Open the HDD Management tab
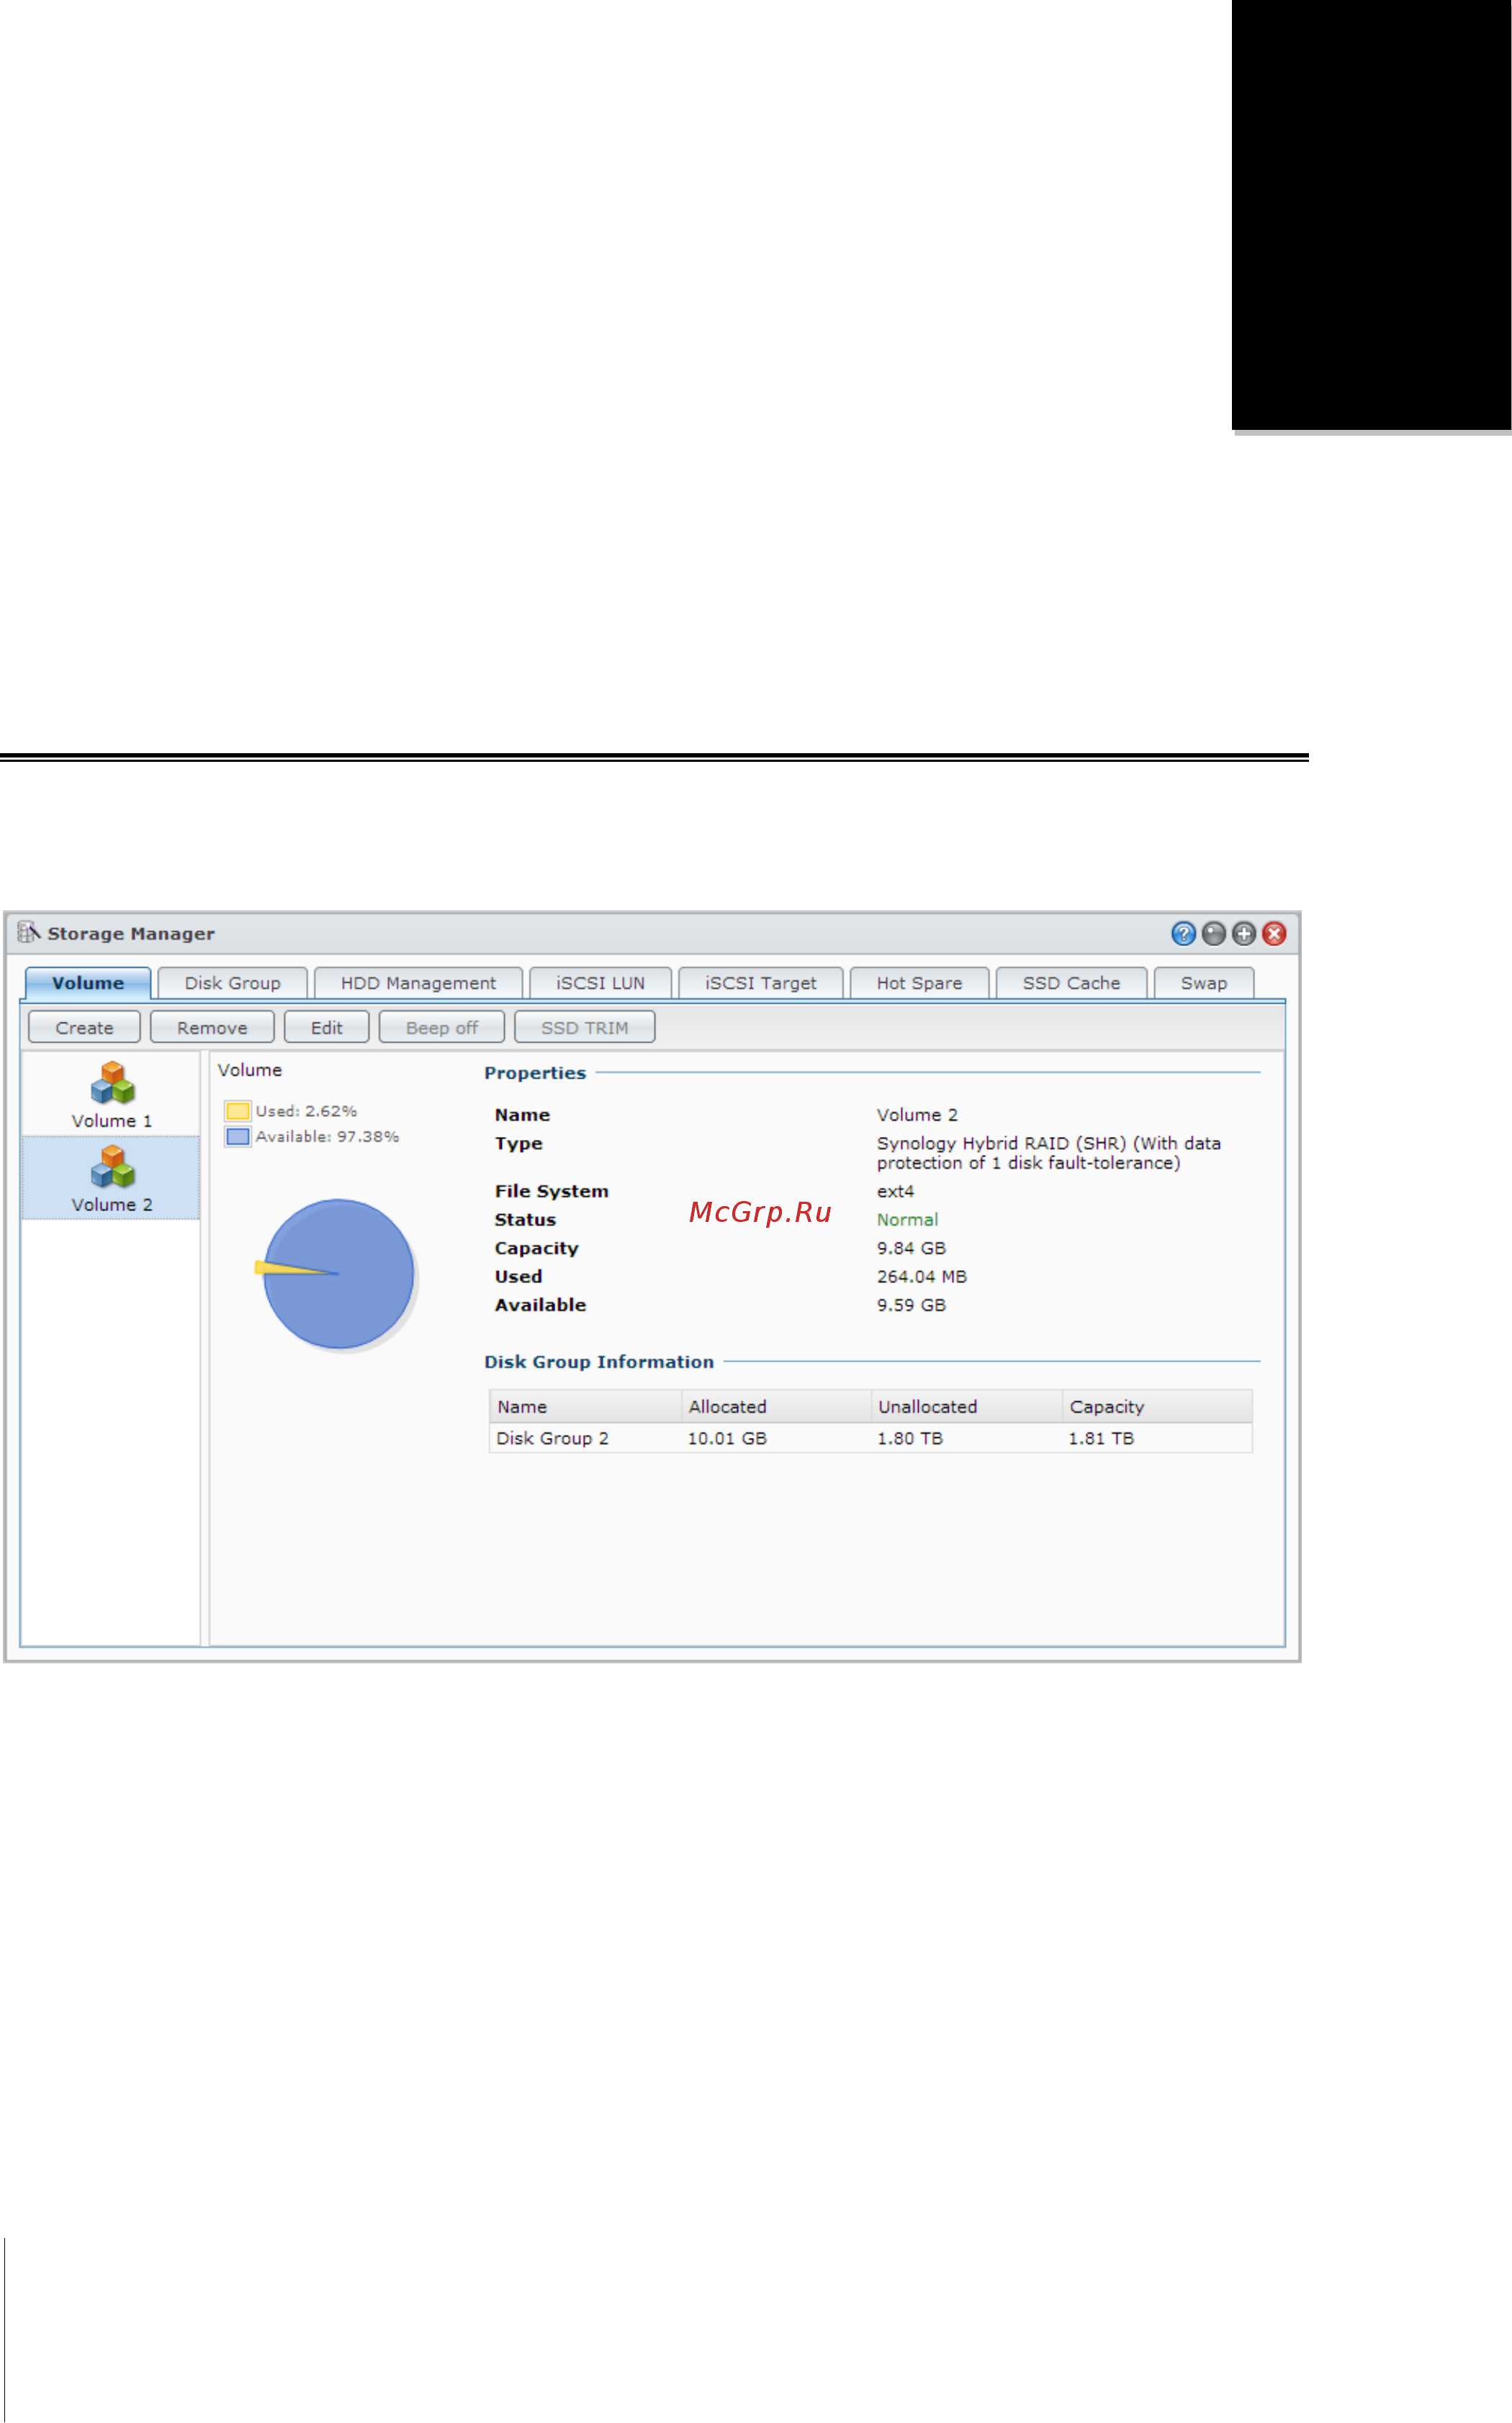This screenshot has height=2423, width=1512. point(418,983)
